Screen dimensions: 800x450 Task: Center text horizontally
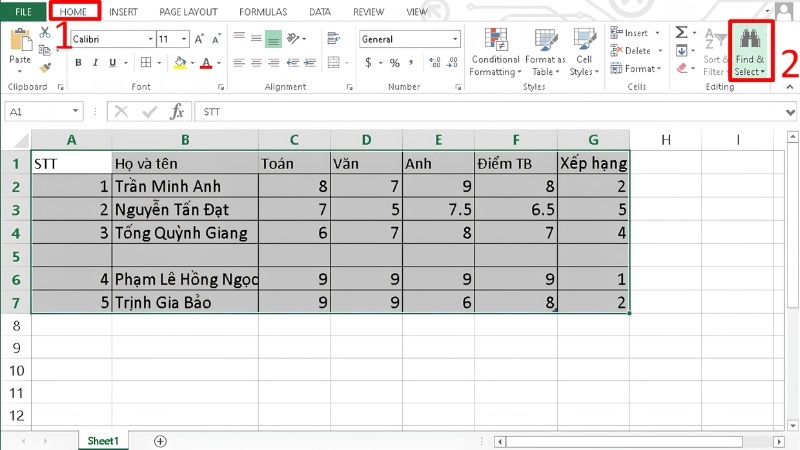[256, 63]
